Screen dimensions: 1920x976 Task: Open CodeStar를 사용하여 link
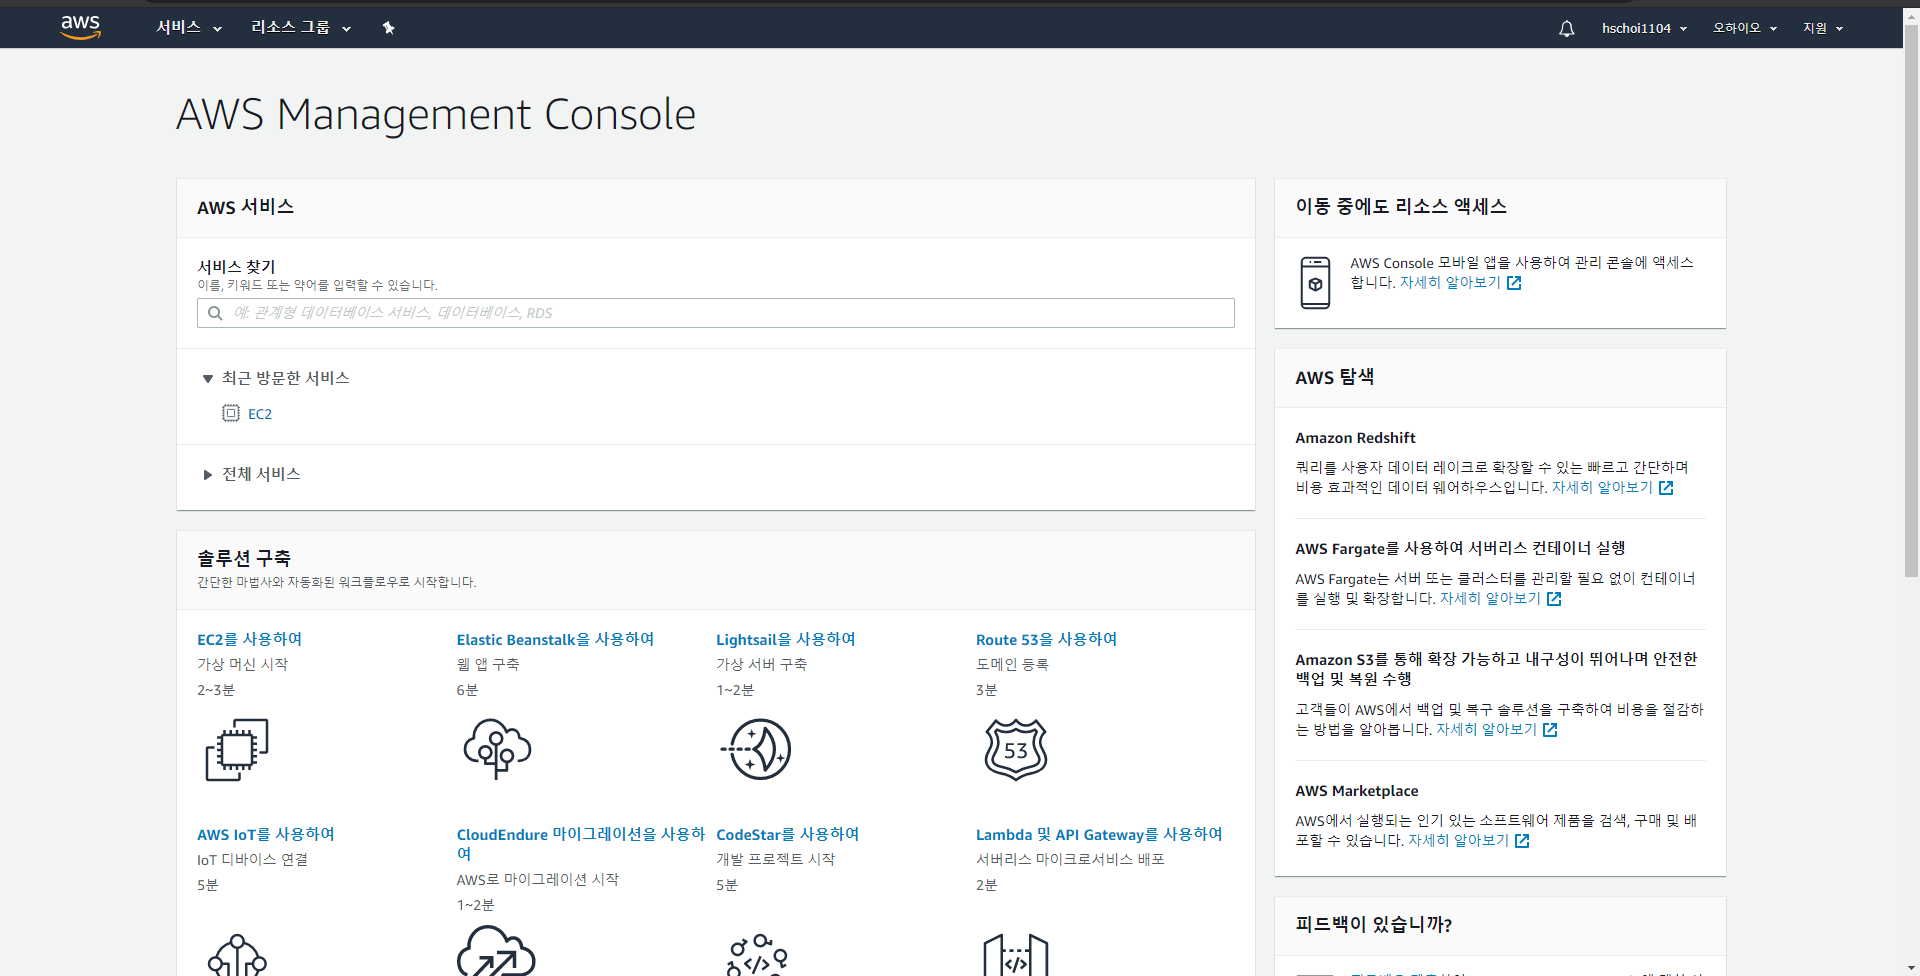click(788, 834)
